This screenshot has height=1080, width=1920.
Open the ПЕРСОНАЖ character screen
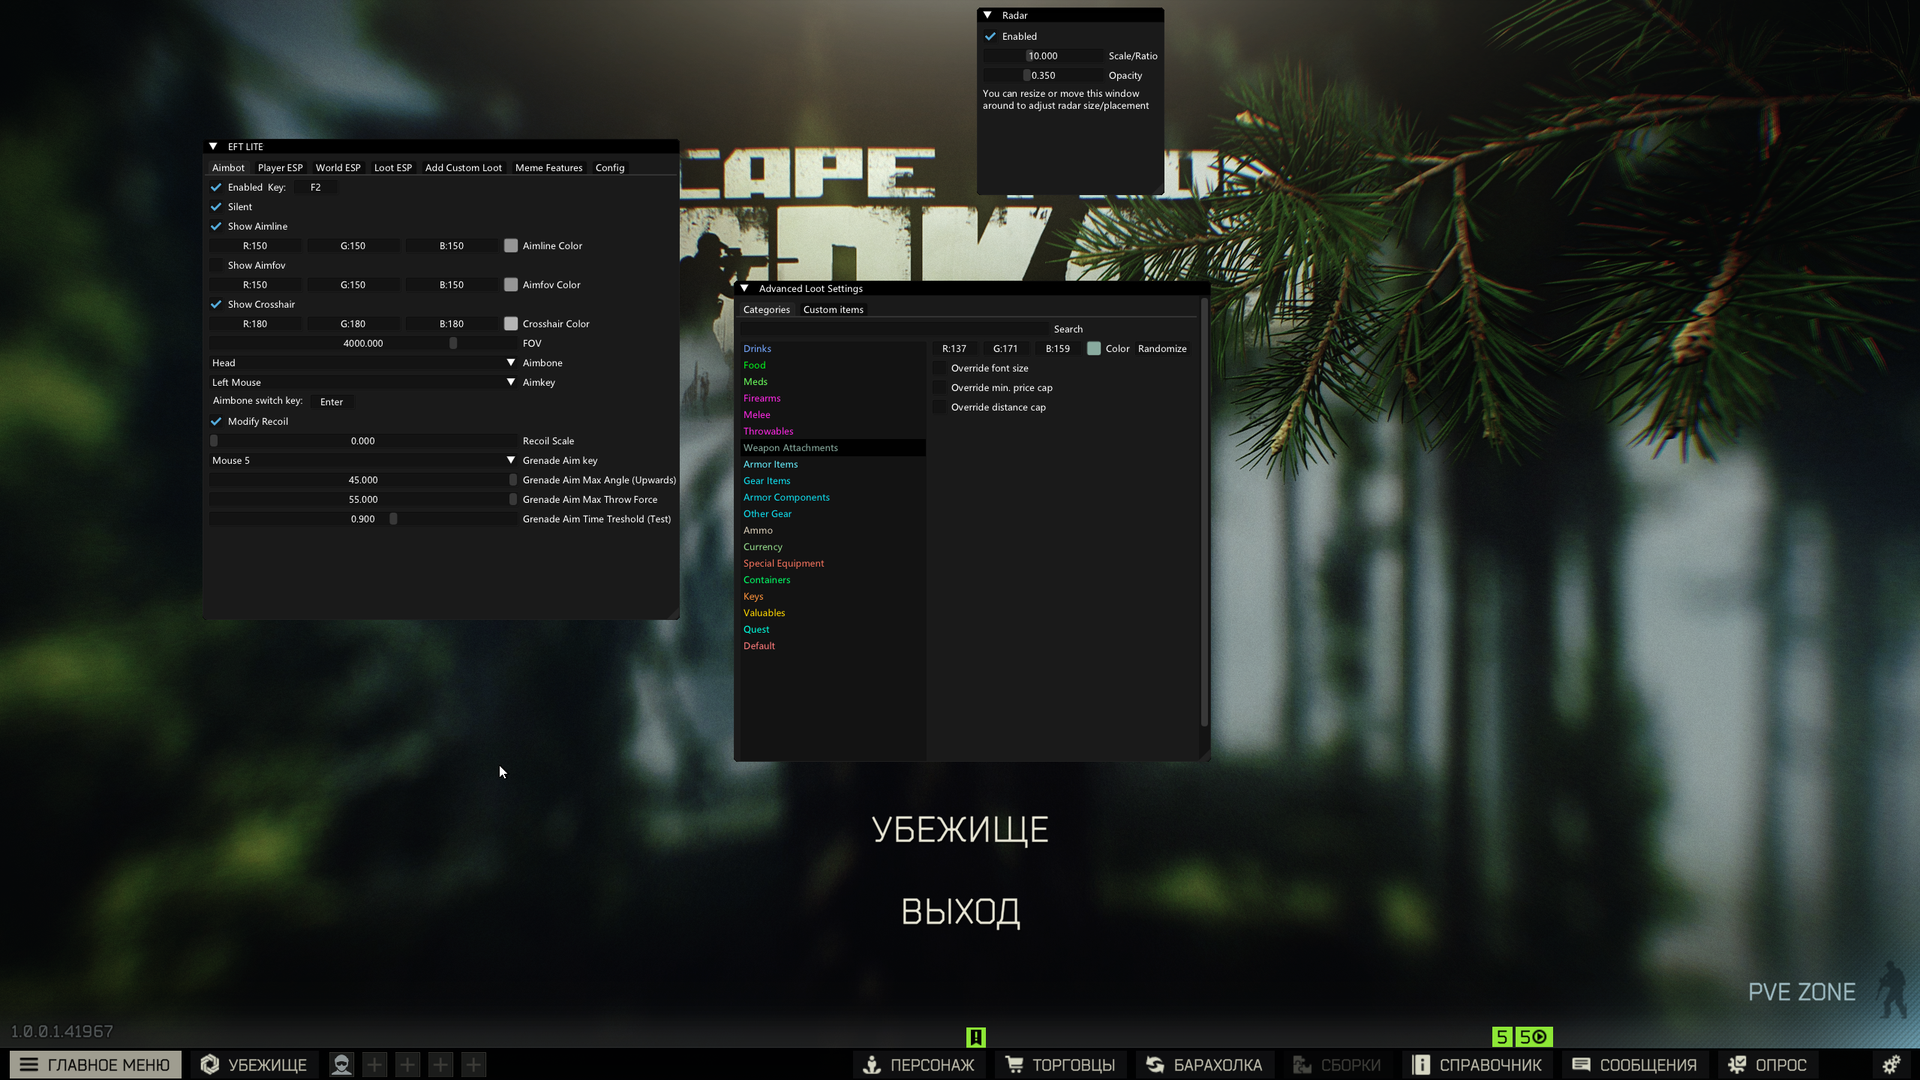coord(918,1065)
